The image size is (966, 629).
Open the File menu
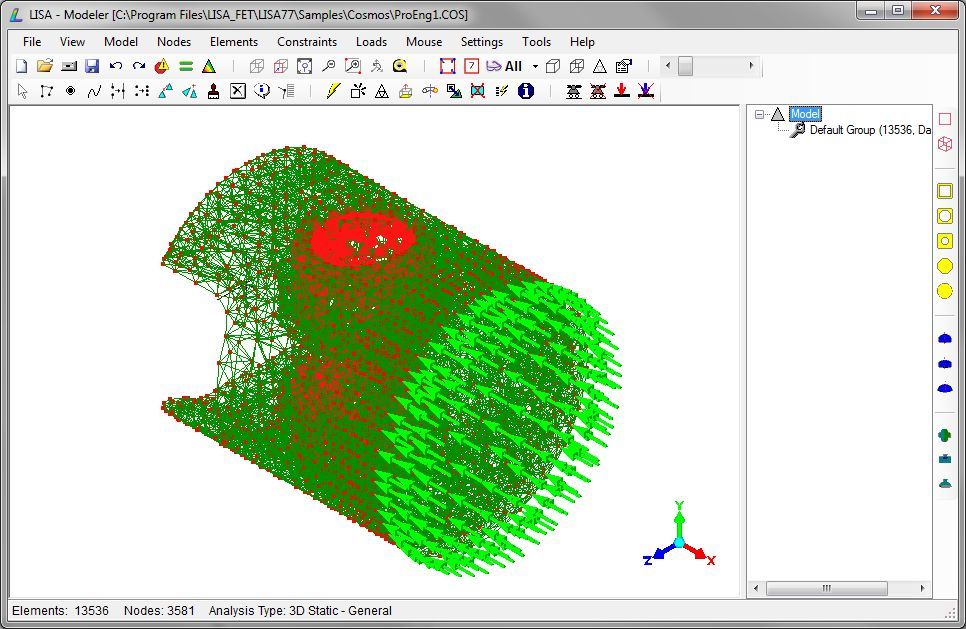coord(32,42)
